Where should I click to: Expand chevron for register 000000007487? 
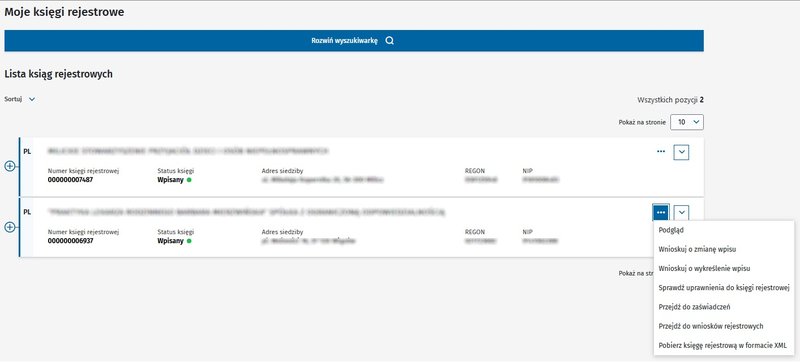pos(681,152)
